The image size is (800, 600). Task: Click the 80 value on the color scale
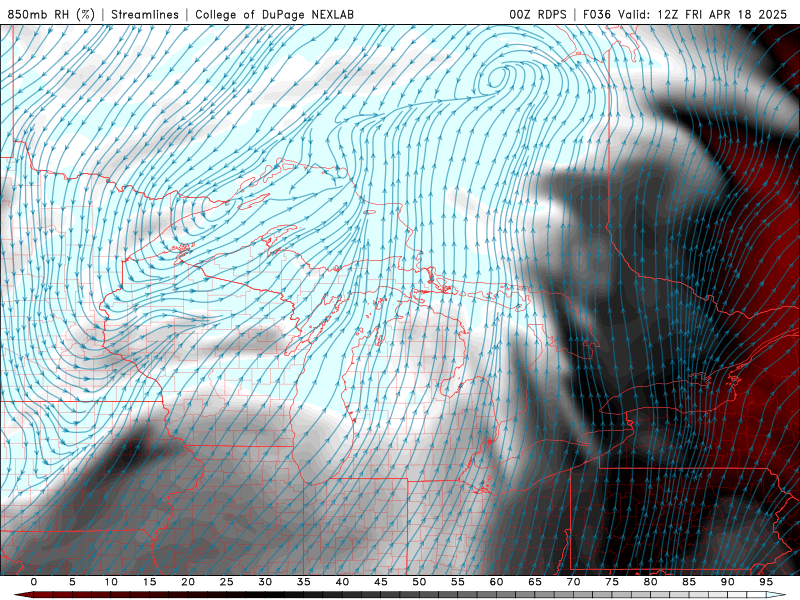click(x=650, y=582)
